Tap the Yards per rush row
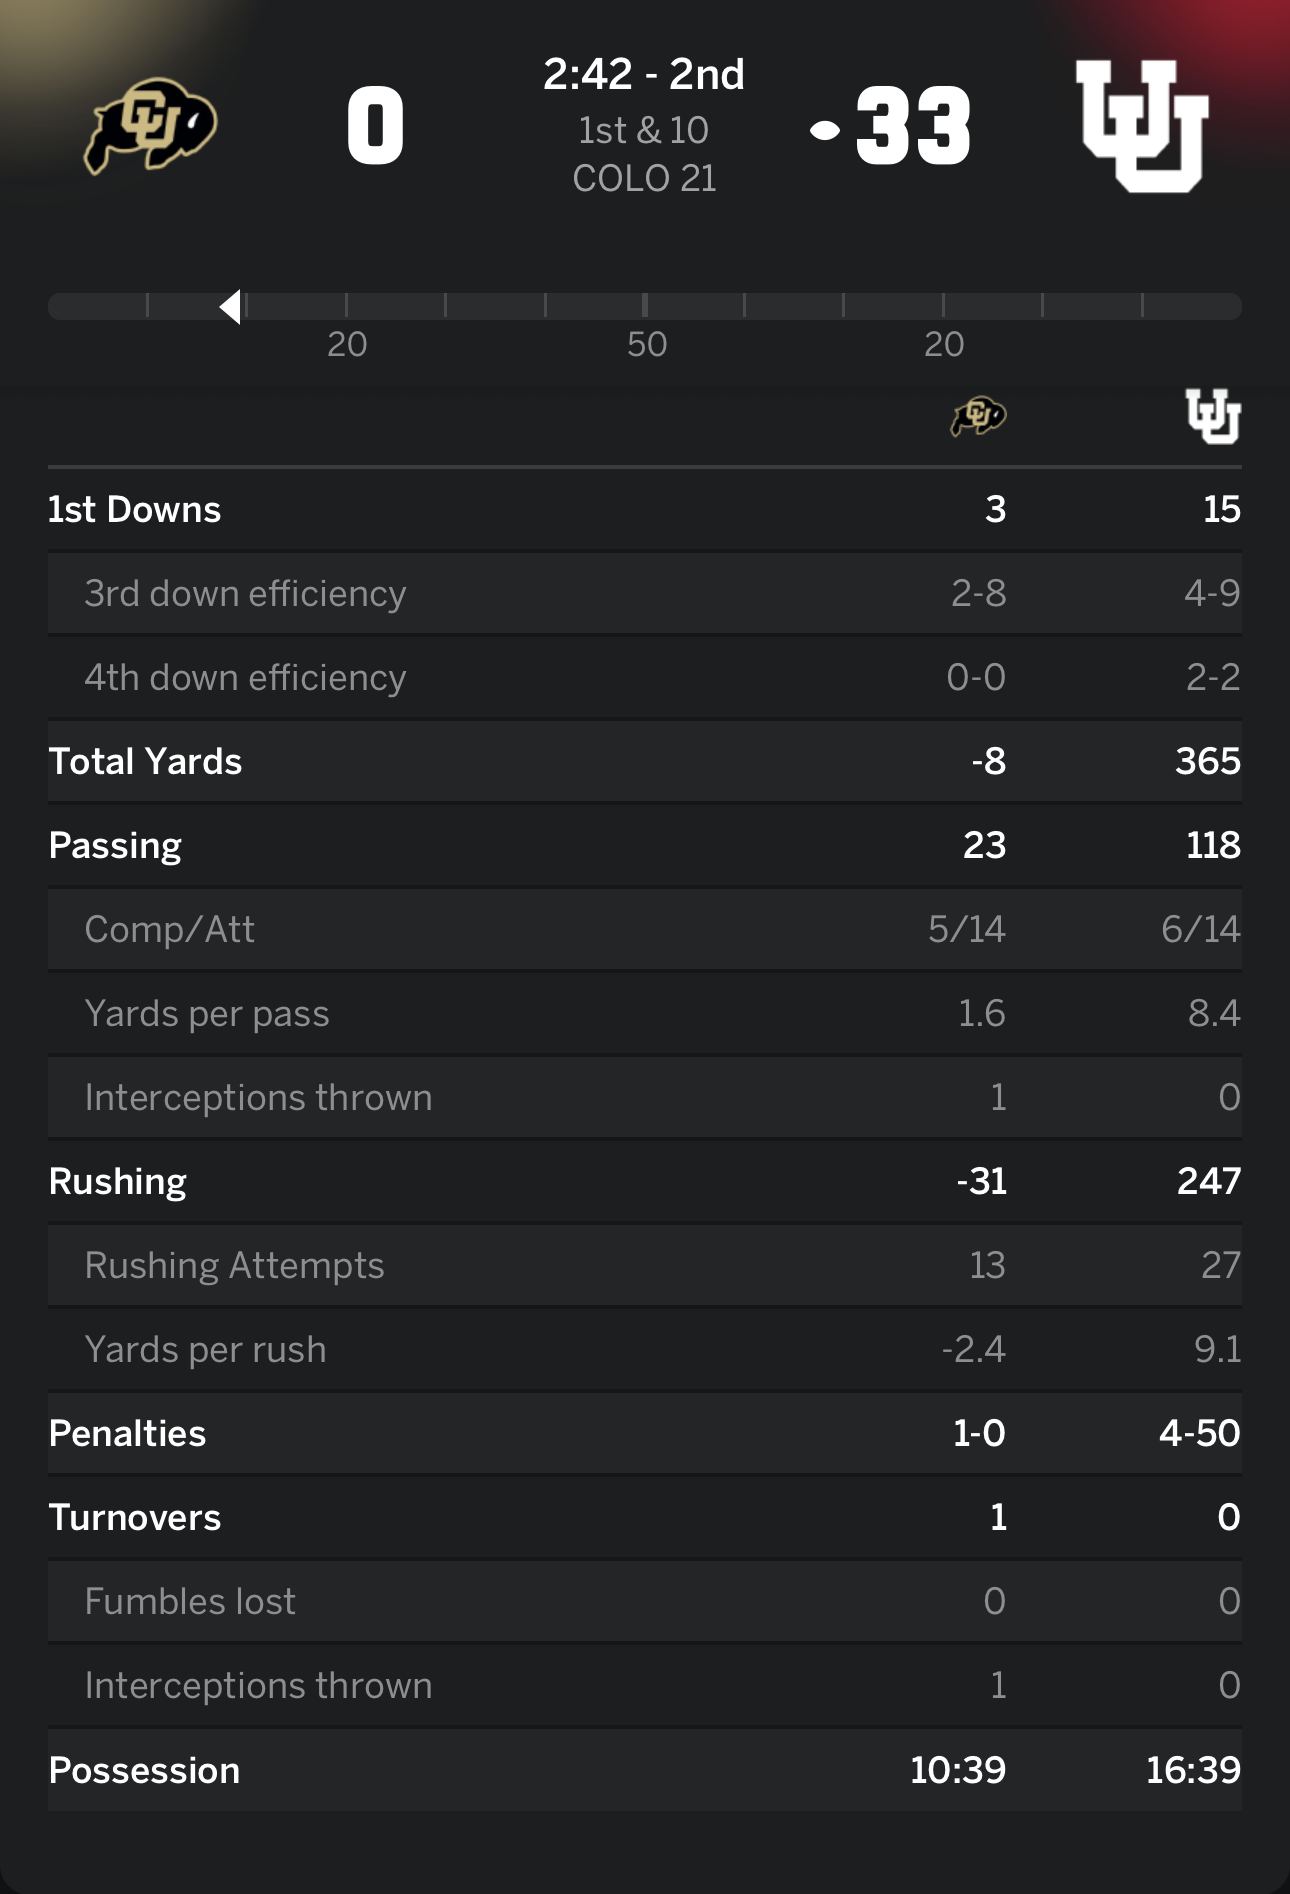 click(x=644, y=1349)
